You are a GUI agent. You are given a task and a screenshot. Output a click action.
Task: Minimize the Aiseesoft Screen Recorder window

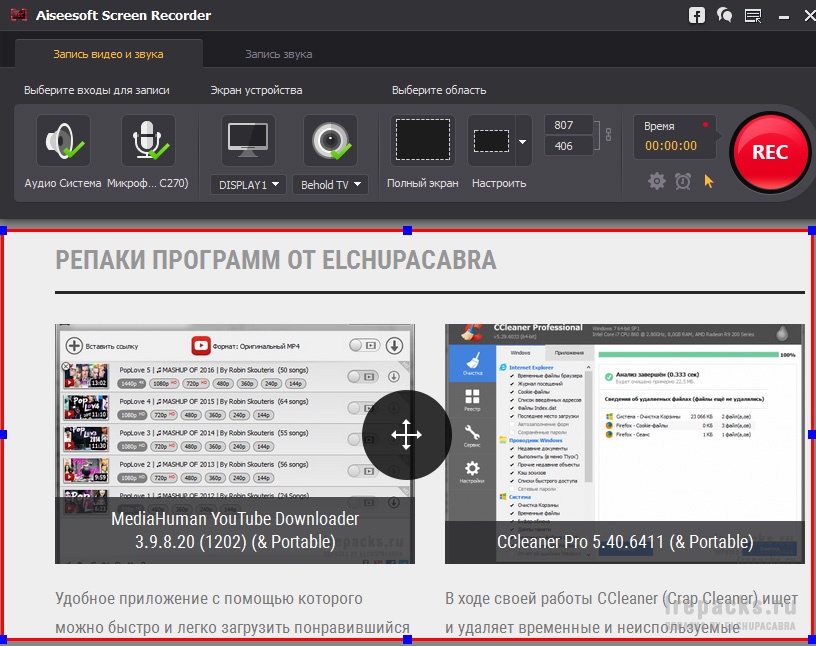[x=784, y=17]
